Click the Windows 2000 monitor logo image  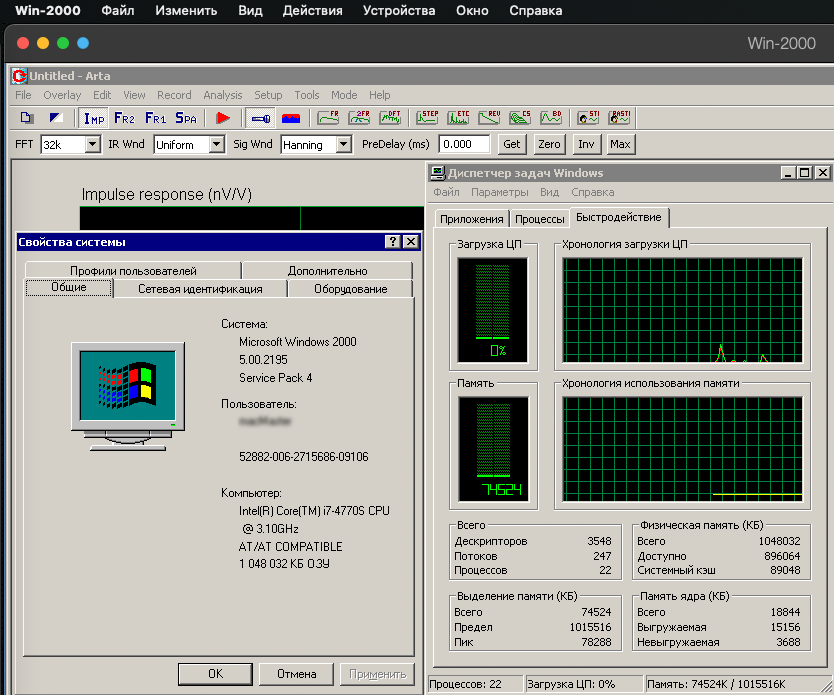(x=128, y=397)
